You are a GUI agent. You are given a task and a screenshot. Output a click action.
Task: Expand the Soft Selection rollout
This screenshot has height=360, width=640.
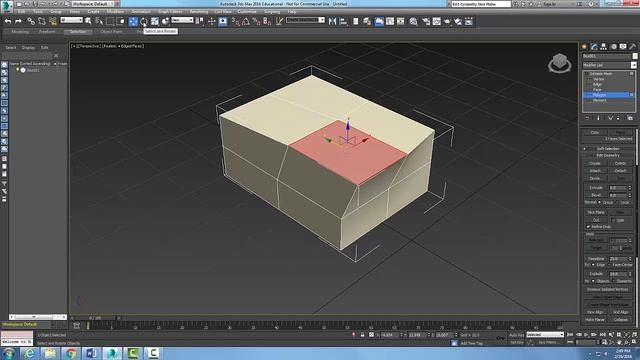608,149
